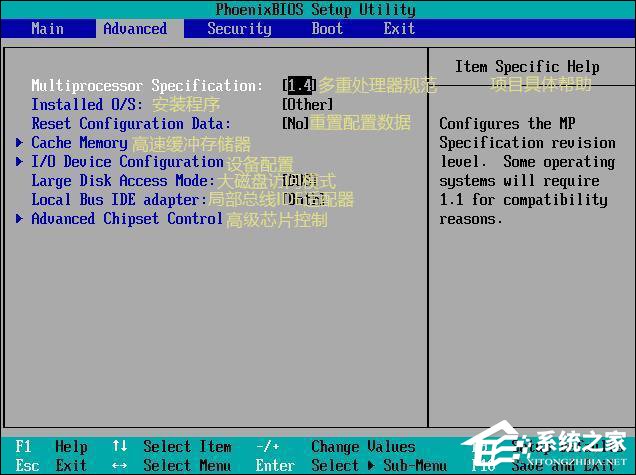Click the Item Specific Help heading

click(527, 67)
